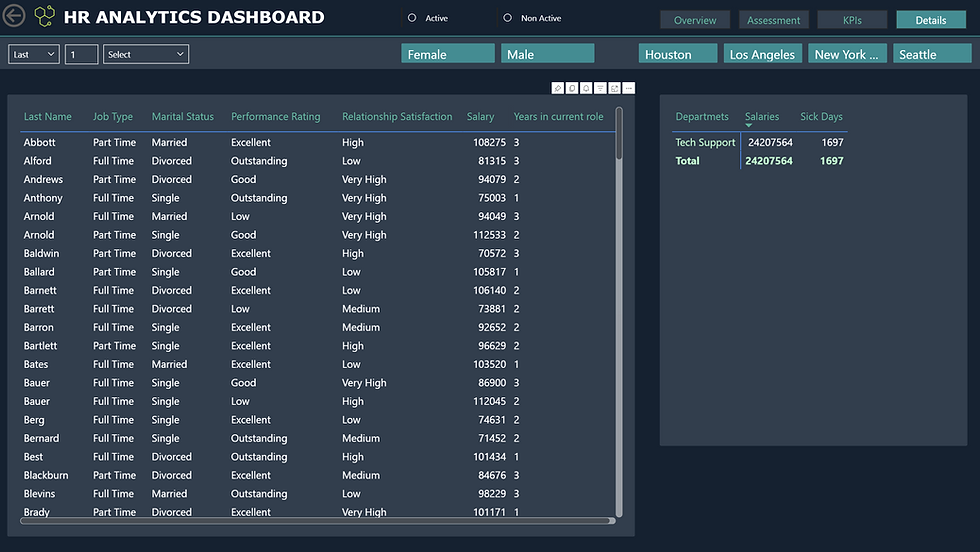Open the Select period dropdown

point(146,54)
